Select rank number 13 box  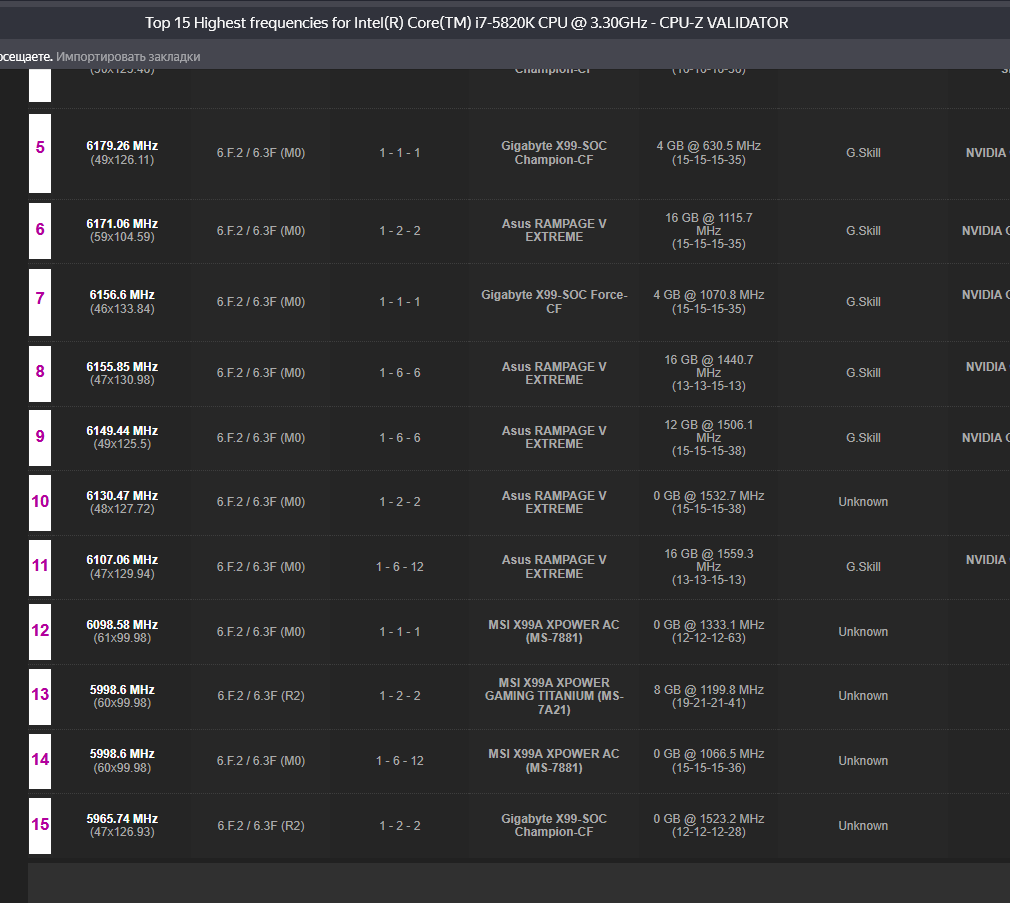pos(40,696)
